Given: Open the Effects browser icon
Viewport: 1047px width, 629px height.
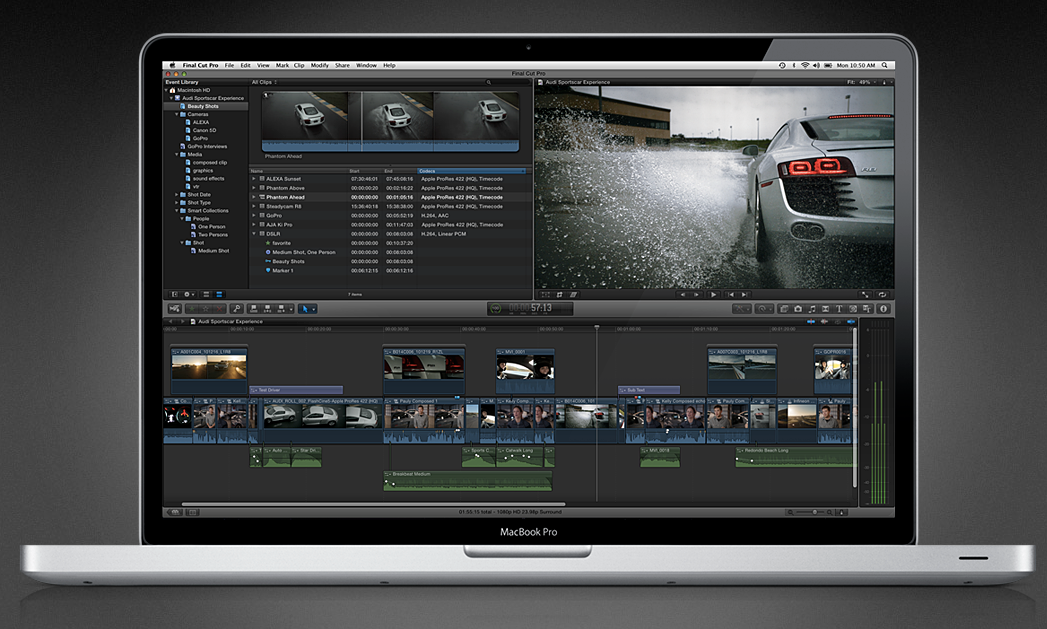Looking at the screenshot, I should [785, 308].
